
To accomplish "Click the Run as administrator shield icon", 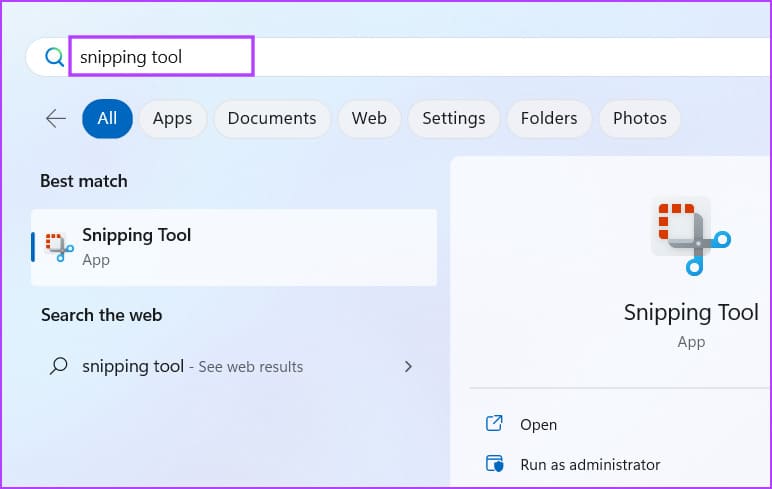I will (x=494, y=464).
